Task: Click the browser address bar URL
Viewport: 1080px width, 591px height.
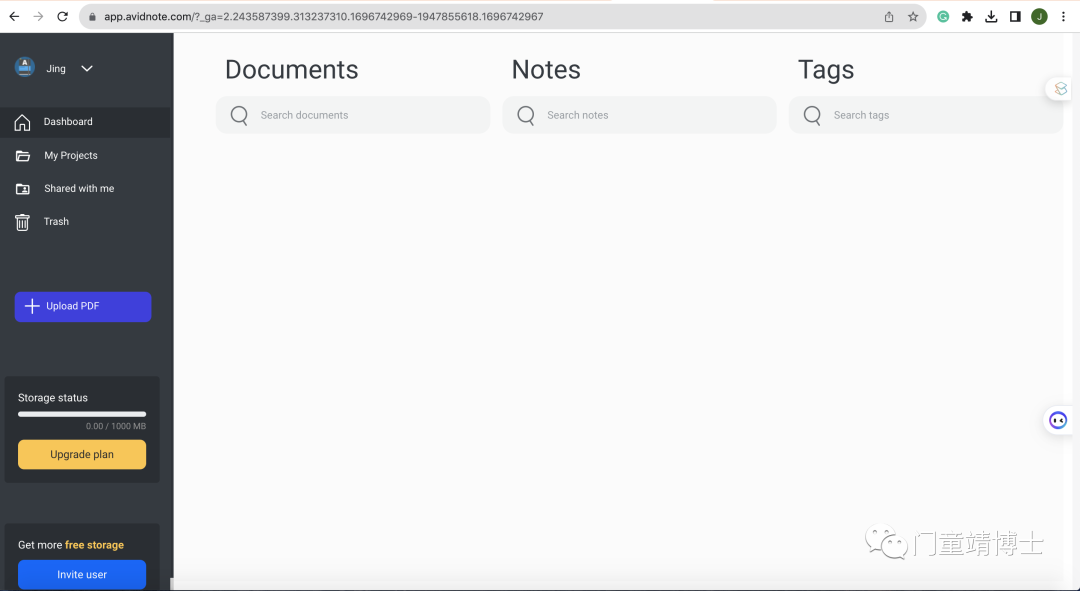Action: 324,17
